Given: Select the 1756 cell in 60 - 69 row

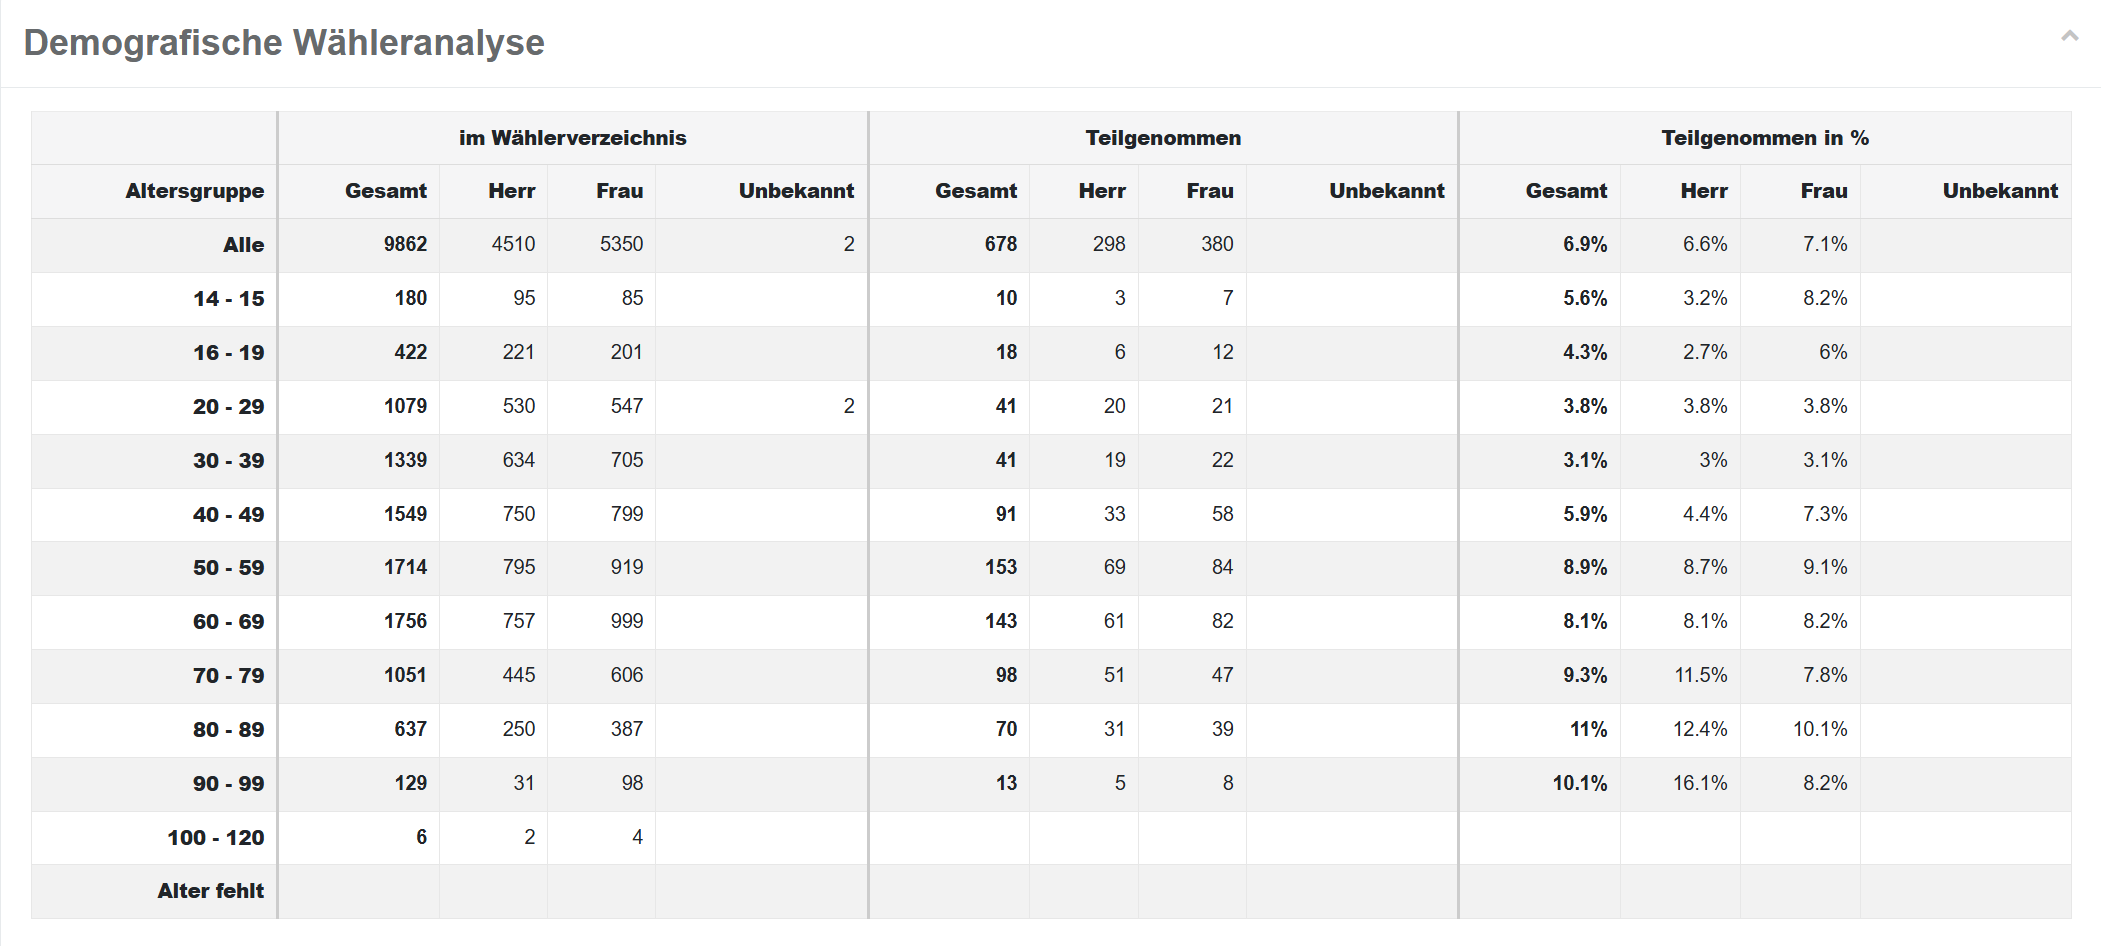Looking at the screenshot, I should pyautogui.click(x=405, y=622).
